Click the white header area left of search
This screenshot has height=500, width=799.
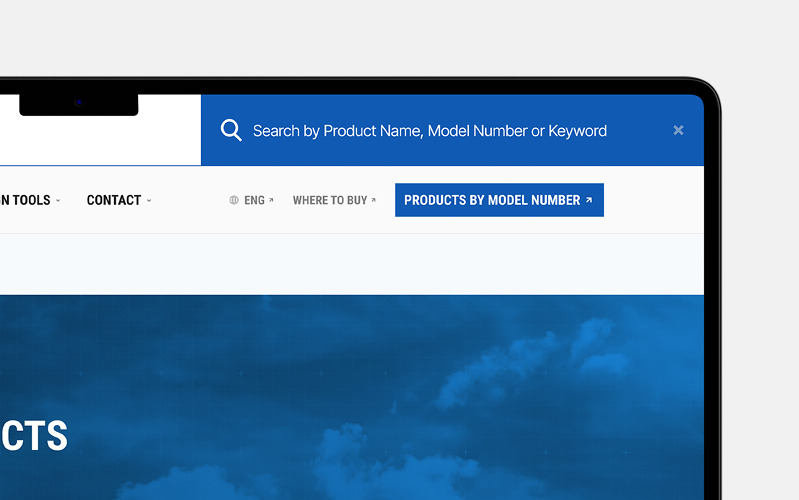click(x=100, y=140)
